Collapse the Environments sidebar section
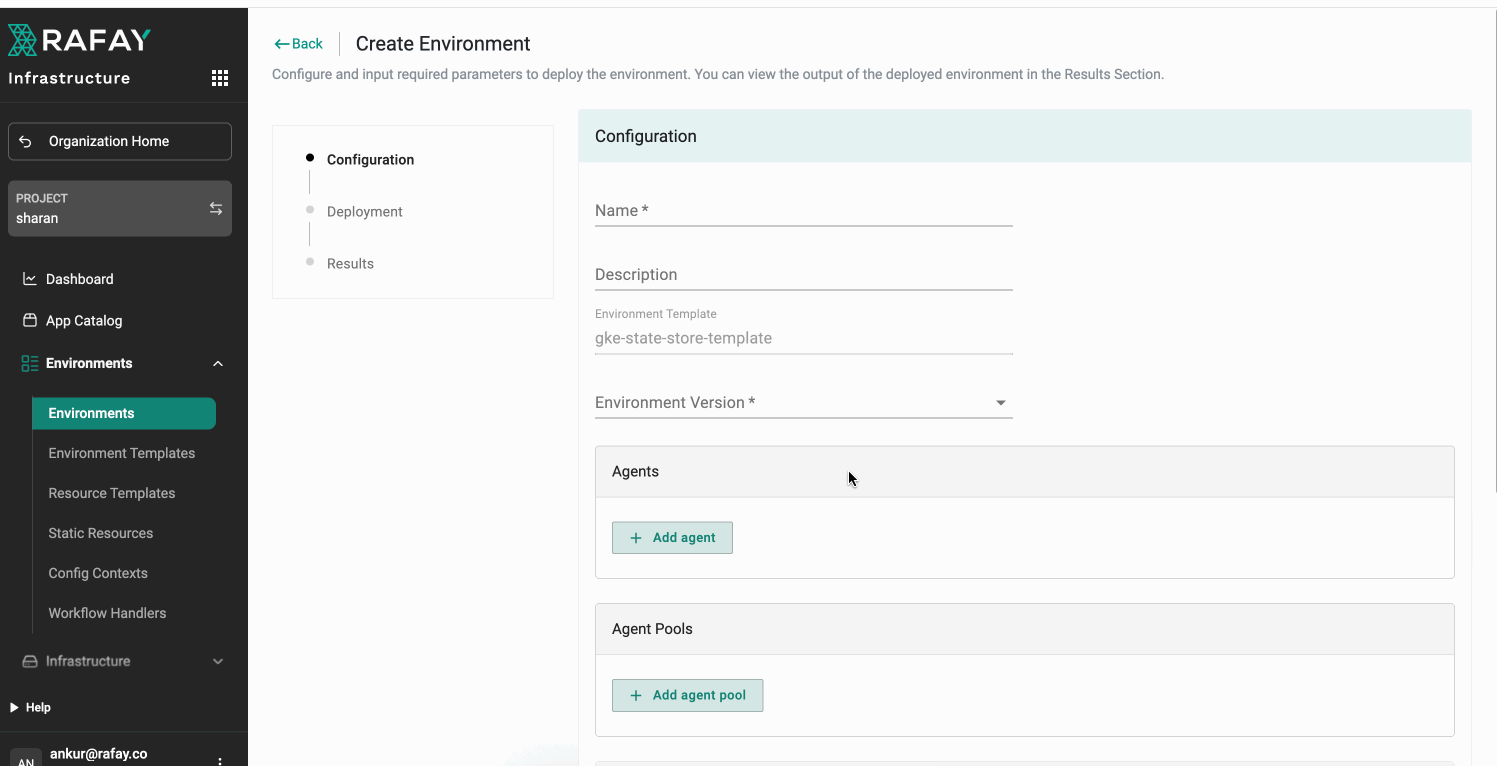Viewport: 1497px width, 766px height. pyautogui.click(x=218, y=363)
